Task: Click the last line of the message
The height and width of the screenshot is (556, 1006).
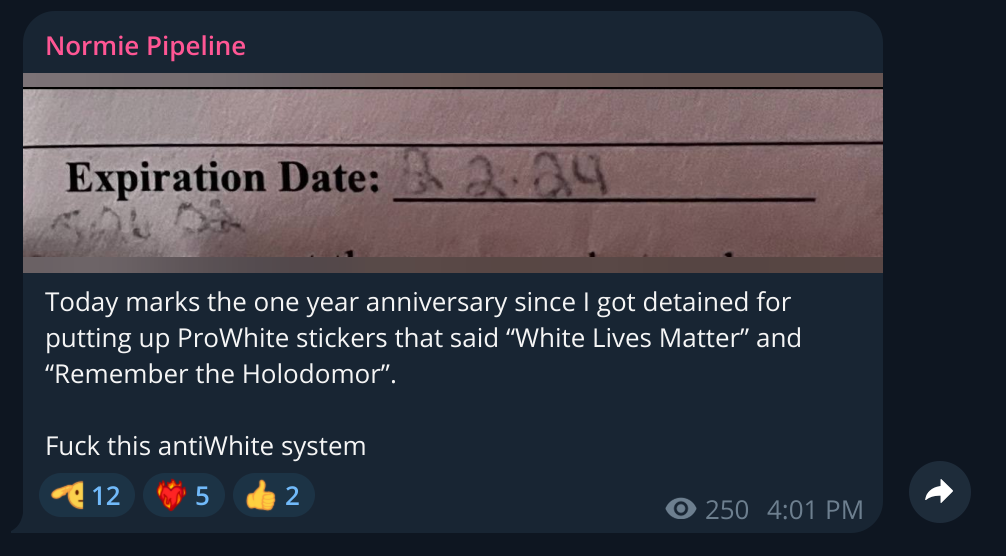Action: click(x=206, y=446)
